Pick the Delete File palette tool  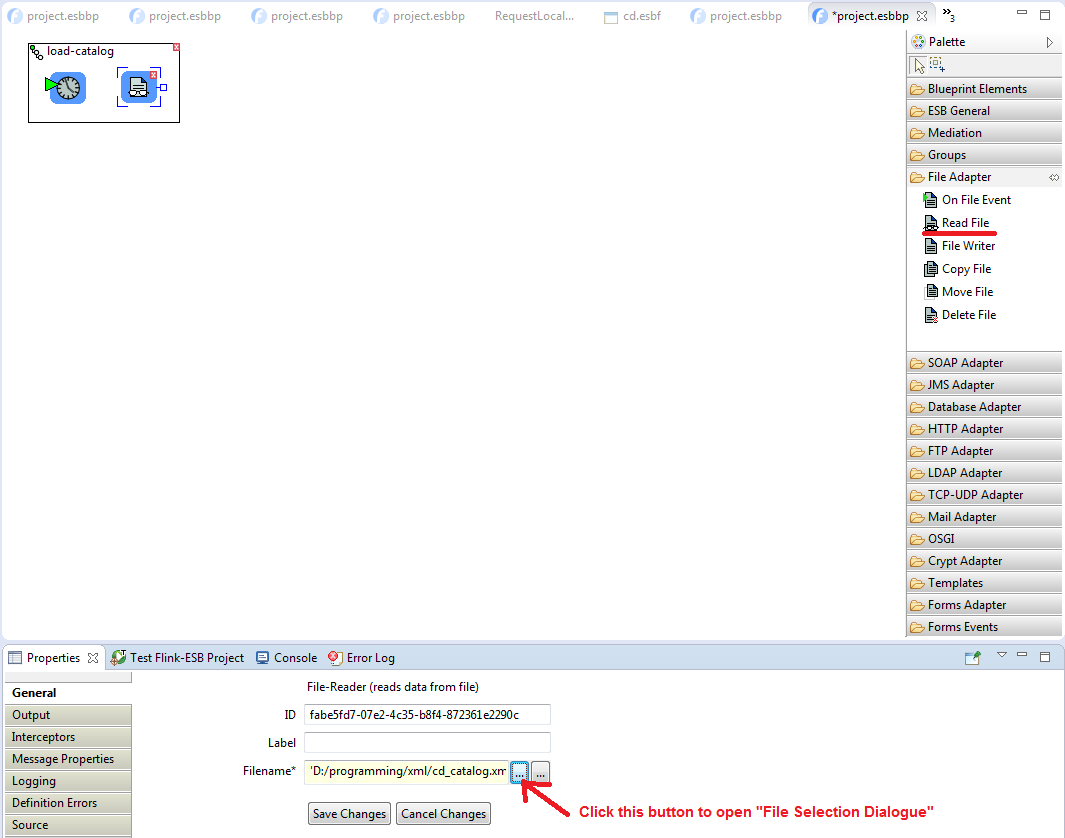968,315
